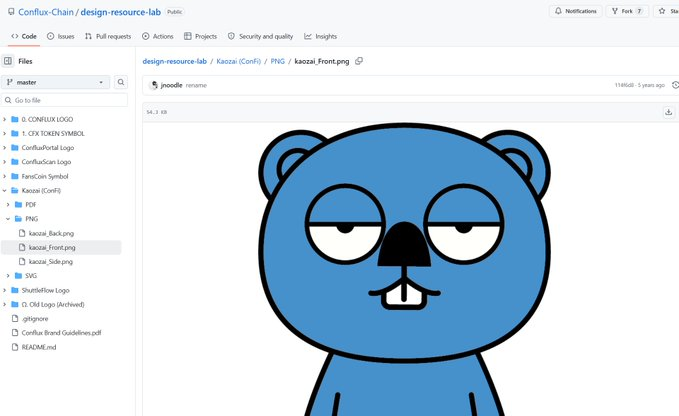Click the Notifications button
Screen dimensions: 679x416
tap(576, 11)
